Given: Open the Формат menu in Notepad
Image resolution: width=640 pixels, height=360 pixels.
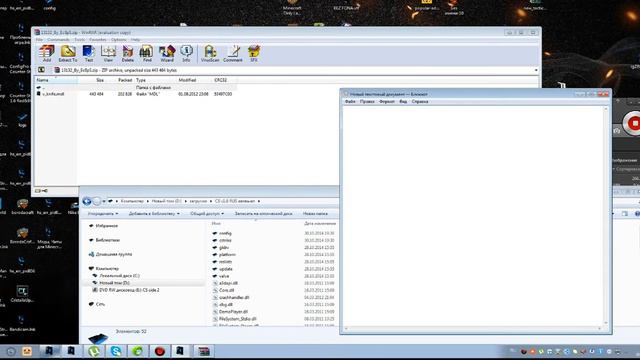Looking at the screenshot, I should (x=387, y=101).
